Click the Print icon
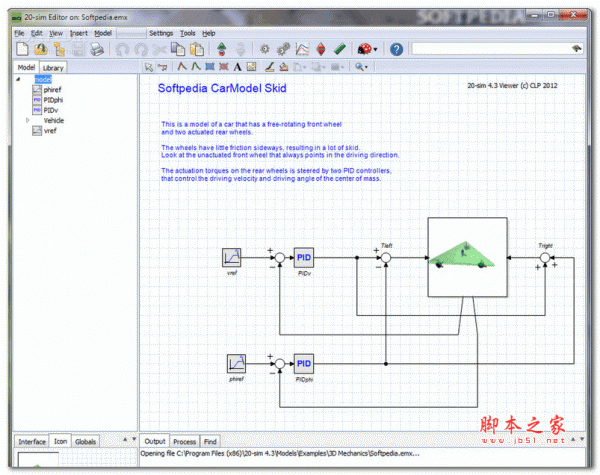 tap(97, 49)
